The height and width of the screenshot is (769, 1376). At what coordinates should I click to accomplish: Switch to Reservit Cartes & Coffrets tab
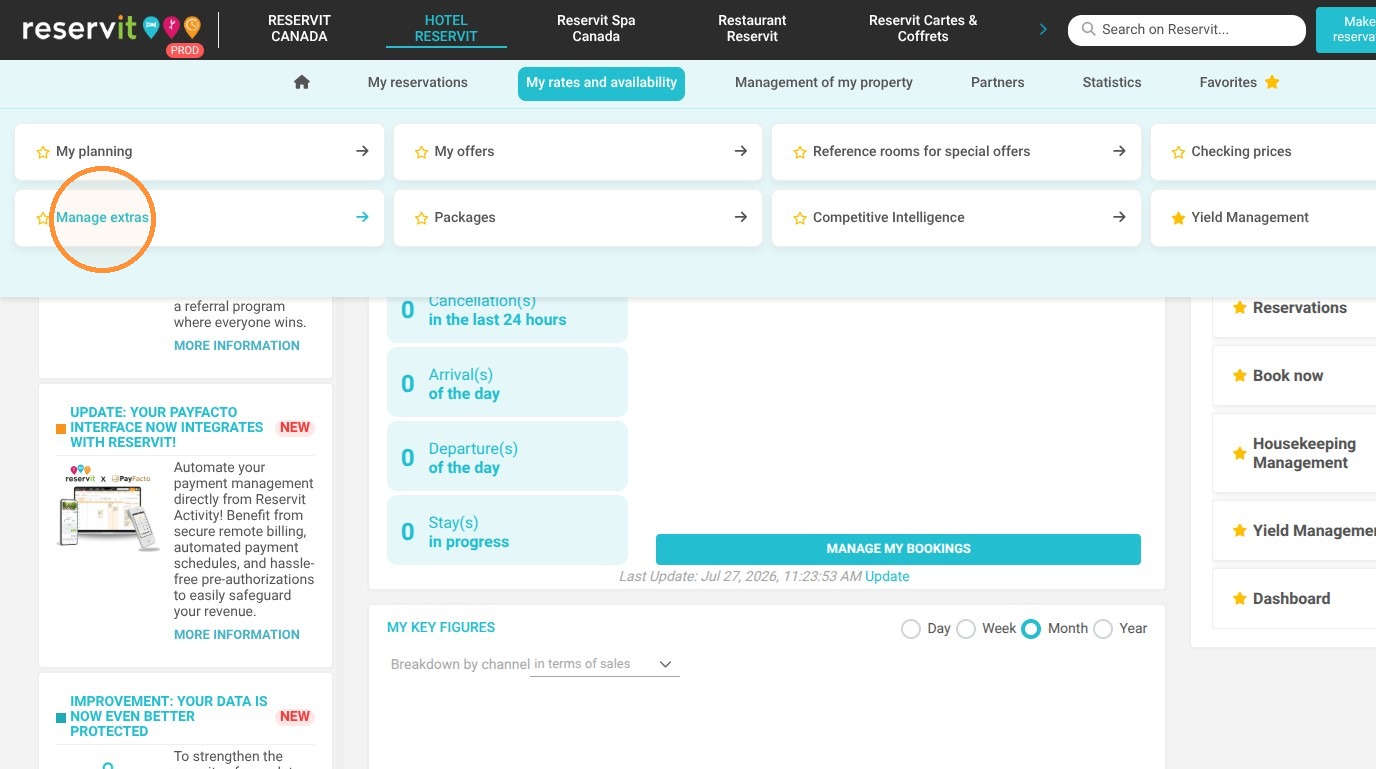[923, 28]
